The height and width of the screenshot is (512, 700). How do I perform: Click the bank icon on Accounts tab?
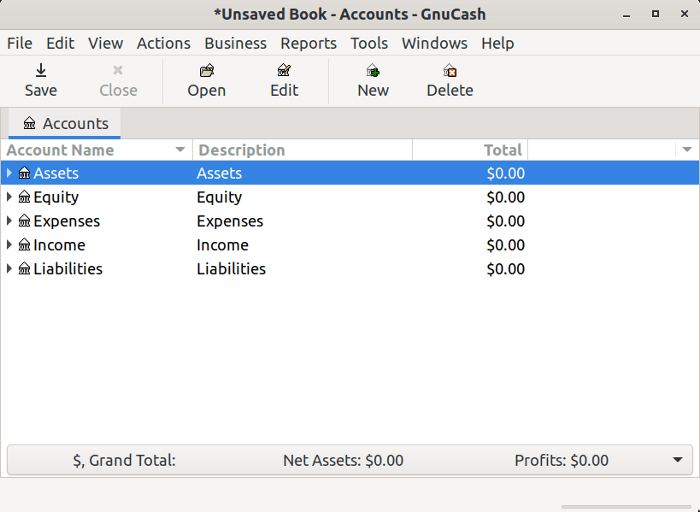[x=29, y=123]
